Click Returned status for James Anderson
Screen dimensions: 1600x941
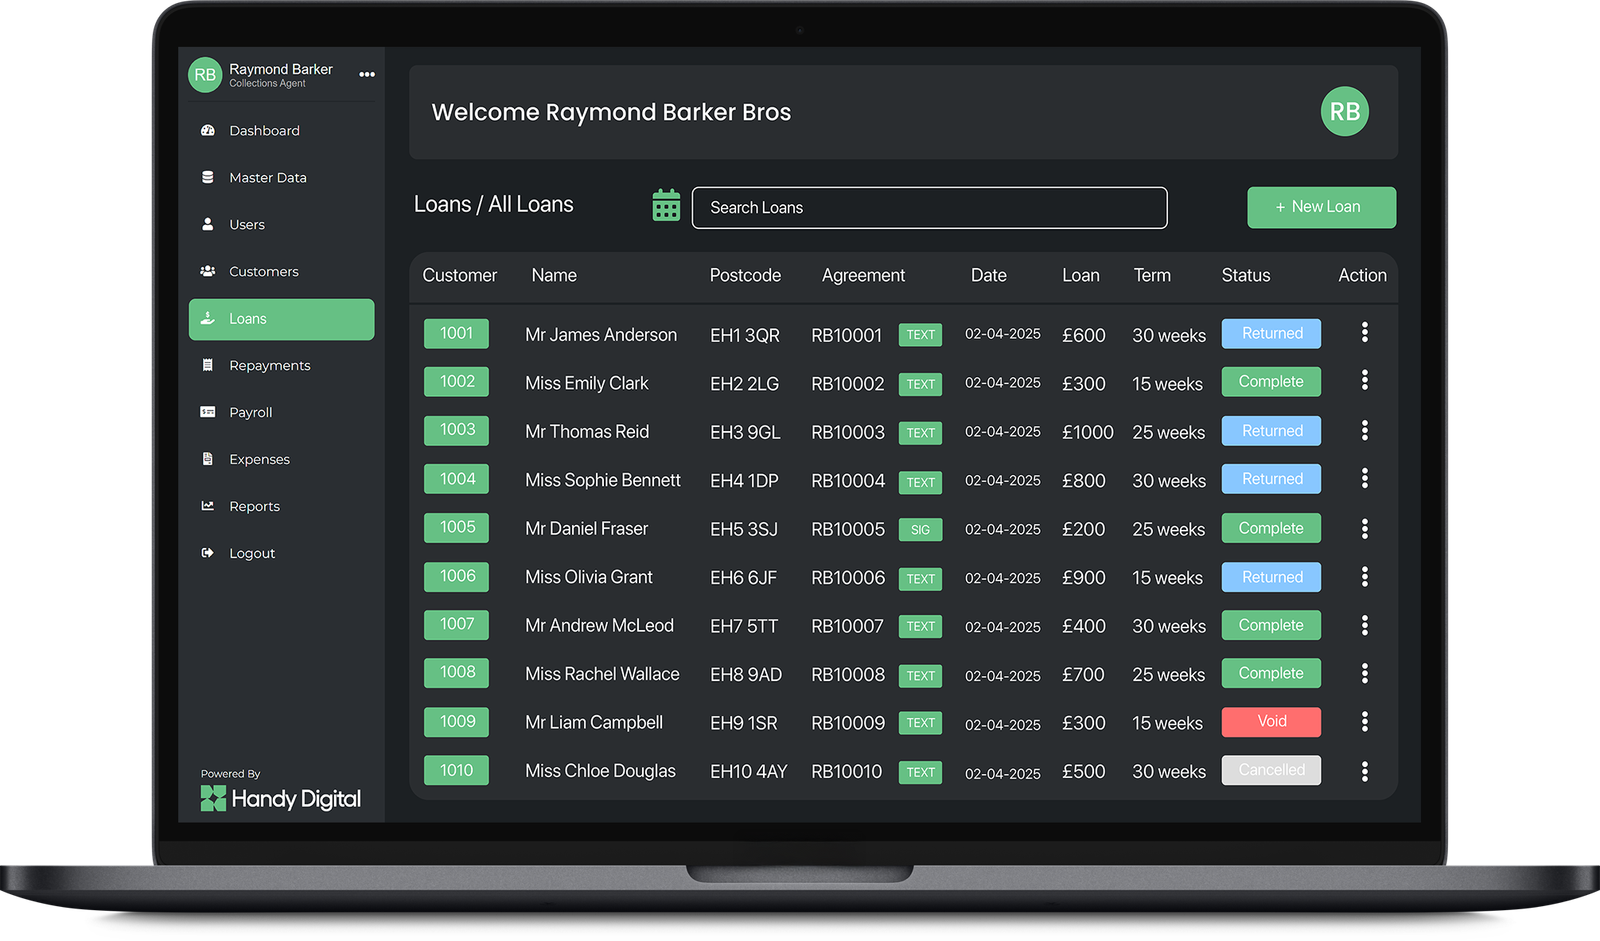tap(1271, 334)
